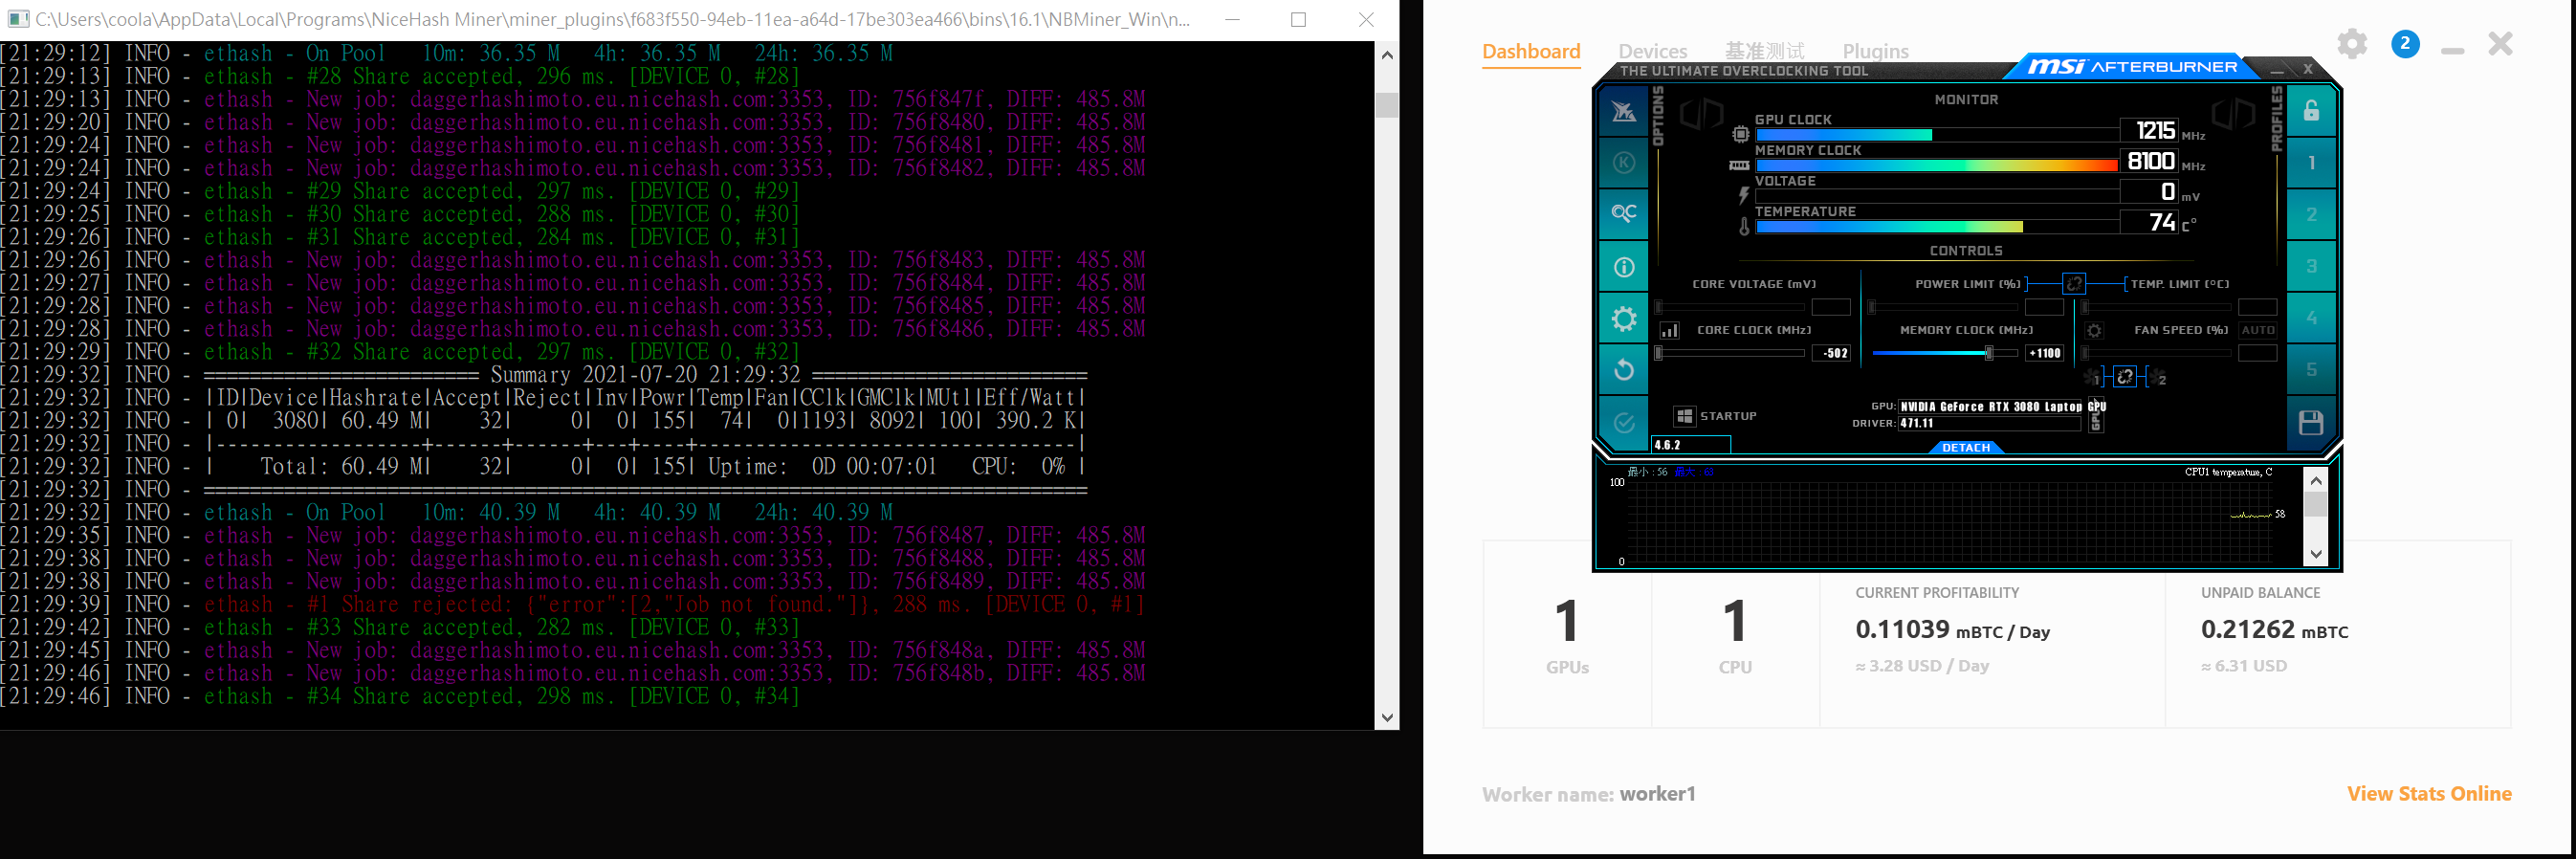Click the Power Limit slider handle
The height and width of the screenshot is (859, 2576).
click(1872, 307)
